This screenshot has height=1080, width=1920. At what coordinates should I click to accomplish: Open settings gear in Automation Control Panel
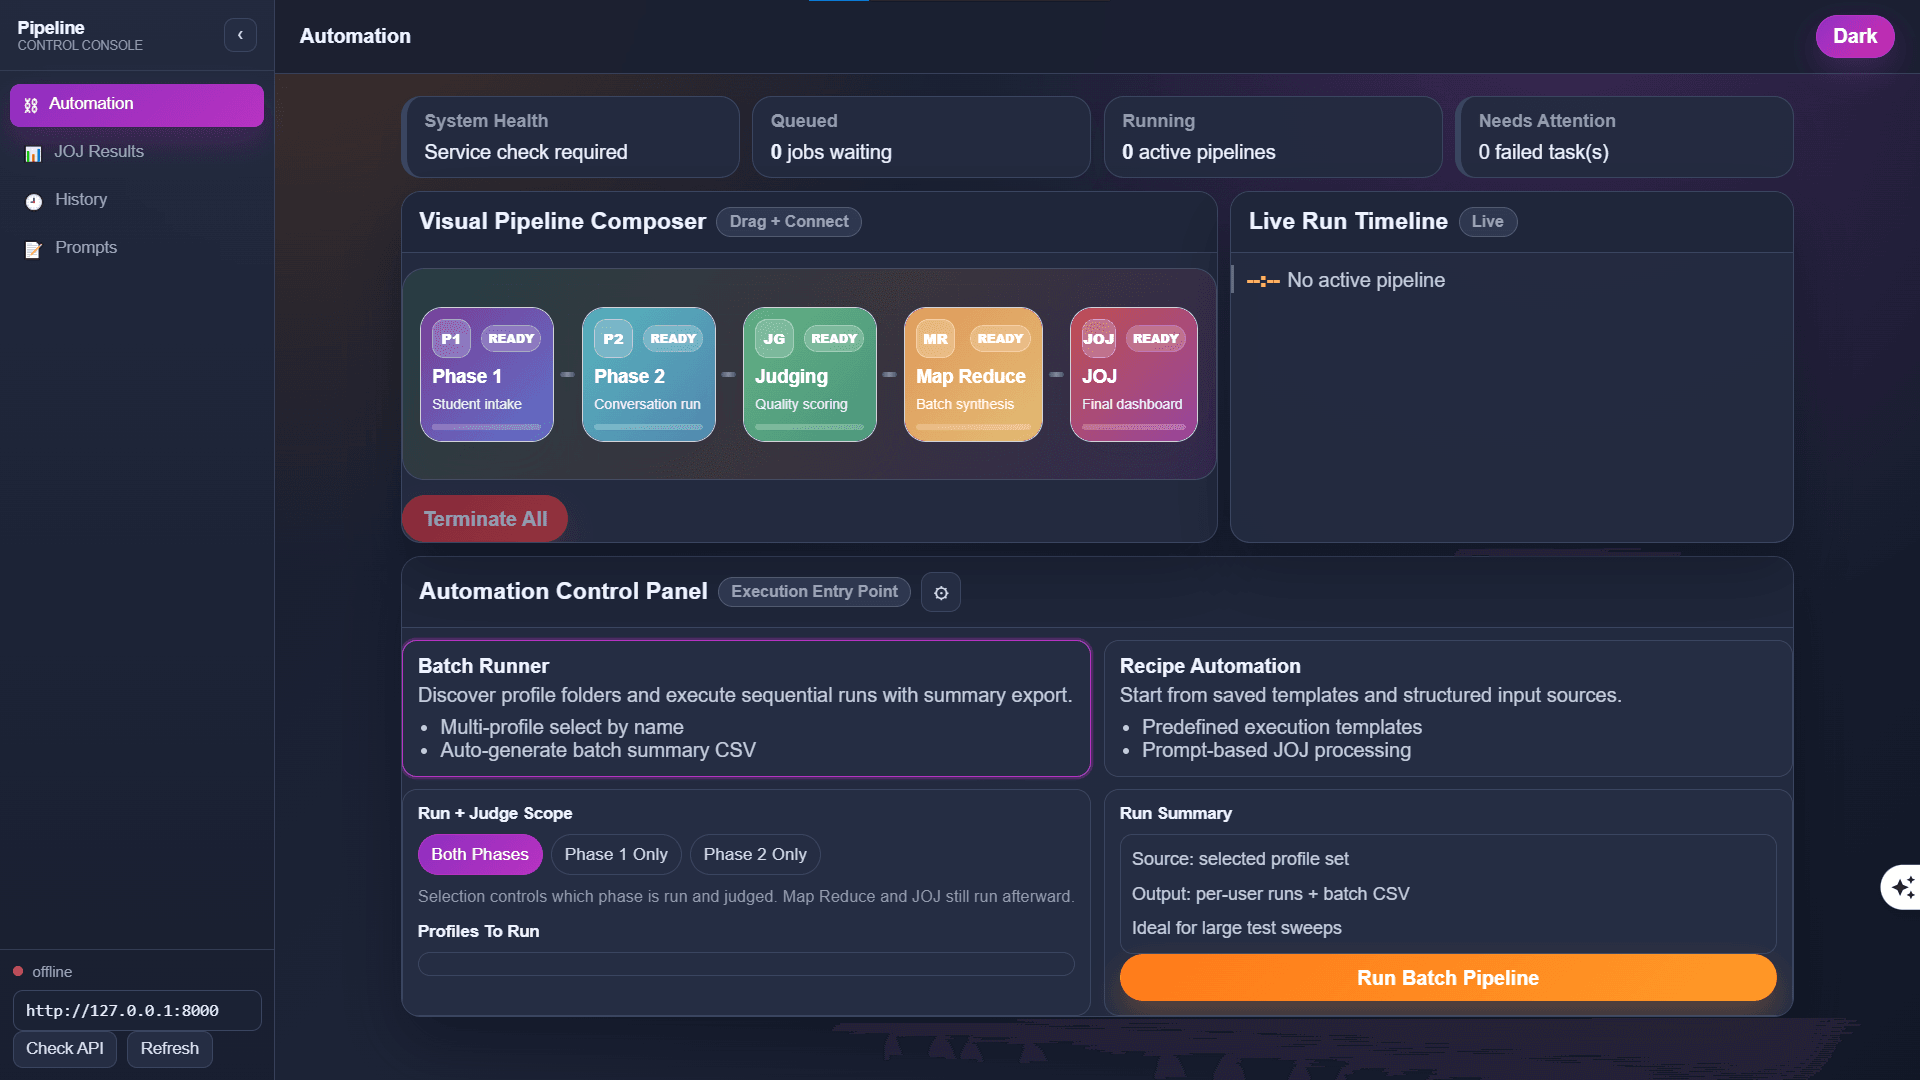[941, 593]
